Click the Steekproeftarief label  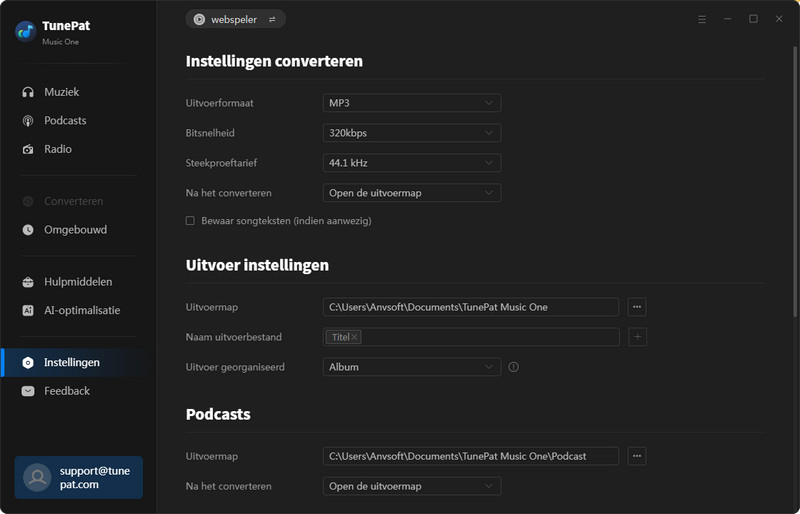[x=221, y=163]
